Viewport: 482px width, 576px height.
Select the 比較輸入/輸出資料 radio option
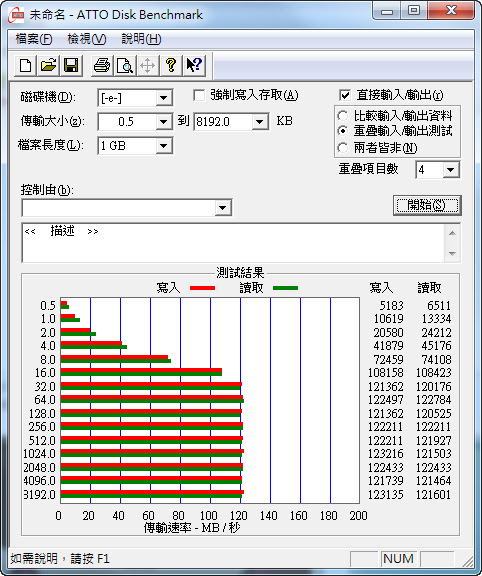[342, 116]
